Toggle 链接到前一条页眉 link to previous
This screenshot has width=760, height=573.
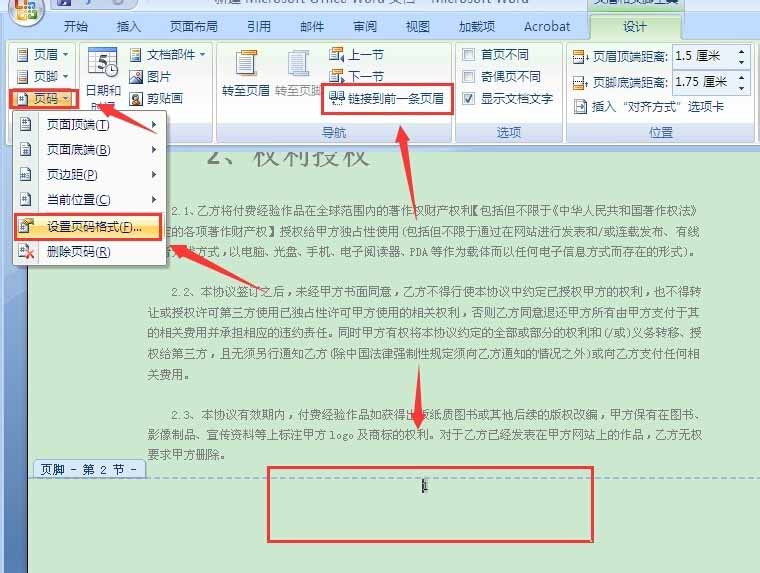[387, 99]
